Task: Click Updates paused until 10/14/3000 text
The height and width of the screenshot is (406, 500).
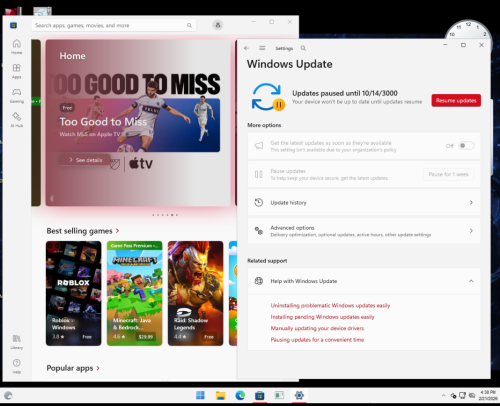Action: tap(345, 93)
